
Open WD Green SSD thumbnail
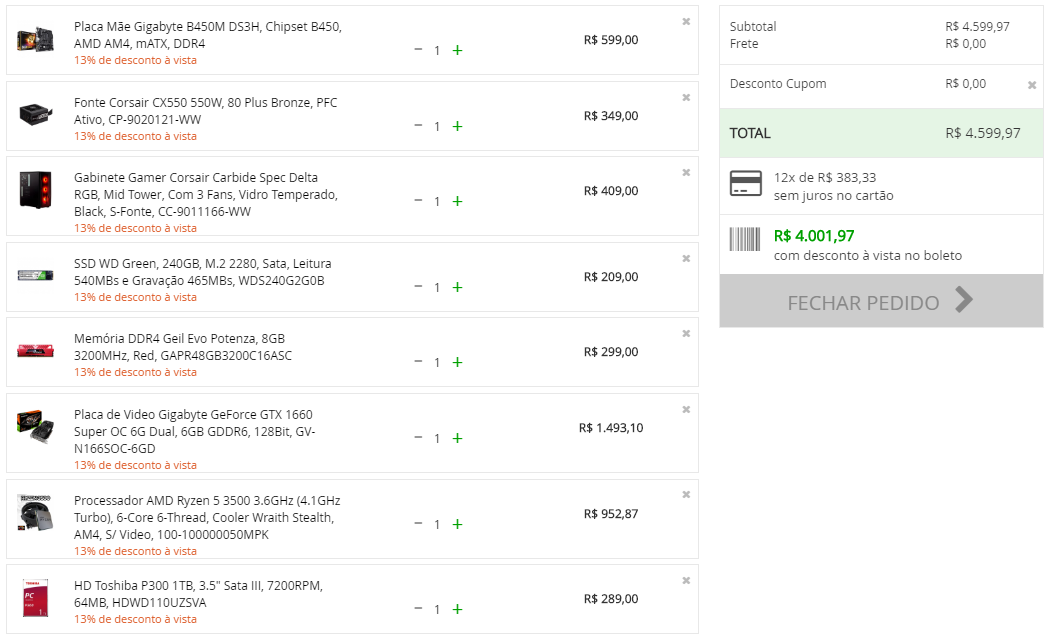35,275
